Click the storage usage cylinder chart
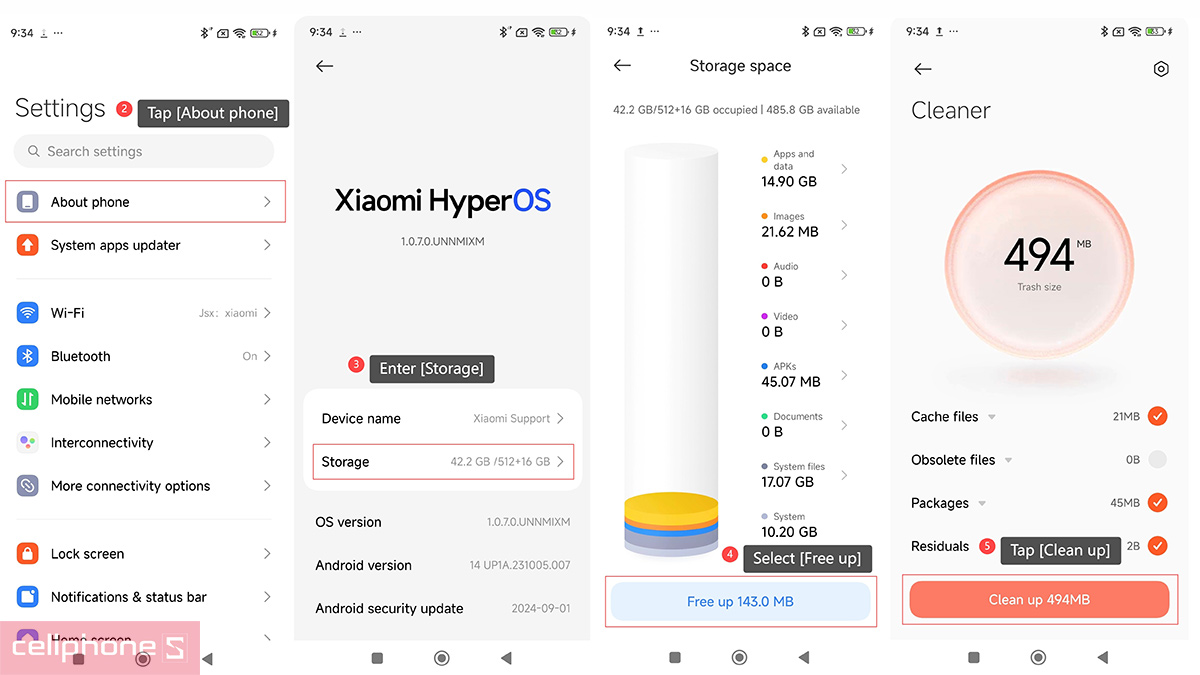 [x=671, y=350]
